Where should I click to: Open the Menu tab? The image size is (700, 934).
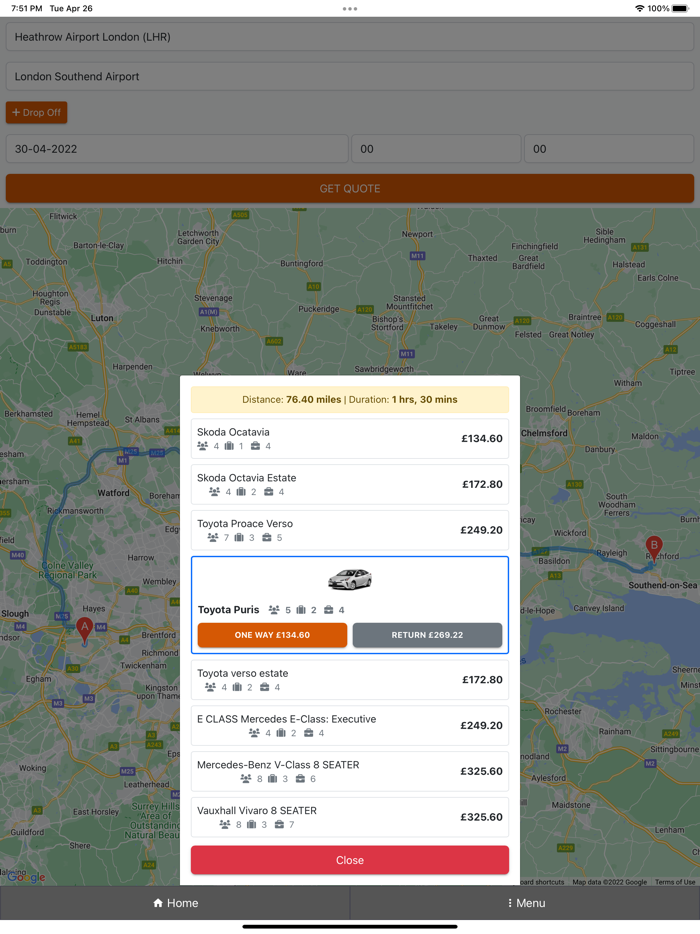pyautogui.click(x=525, y=903)
